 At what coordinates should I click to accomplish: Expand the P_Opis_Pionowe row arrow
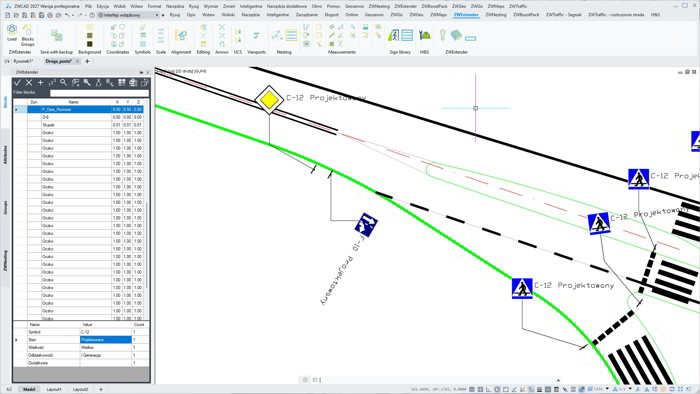click(x=17, y=109)
